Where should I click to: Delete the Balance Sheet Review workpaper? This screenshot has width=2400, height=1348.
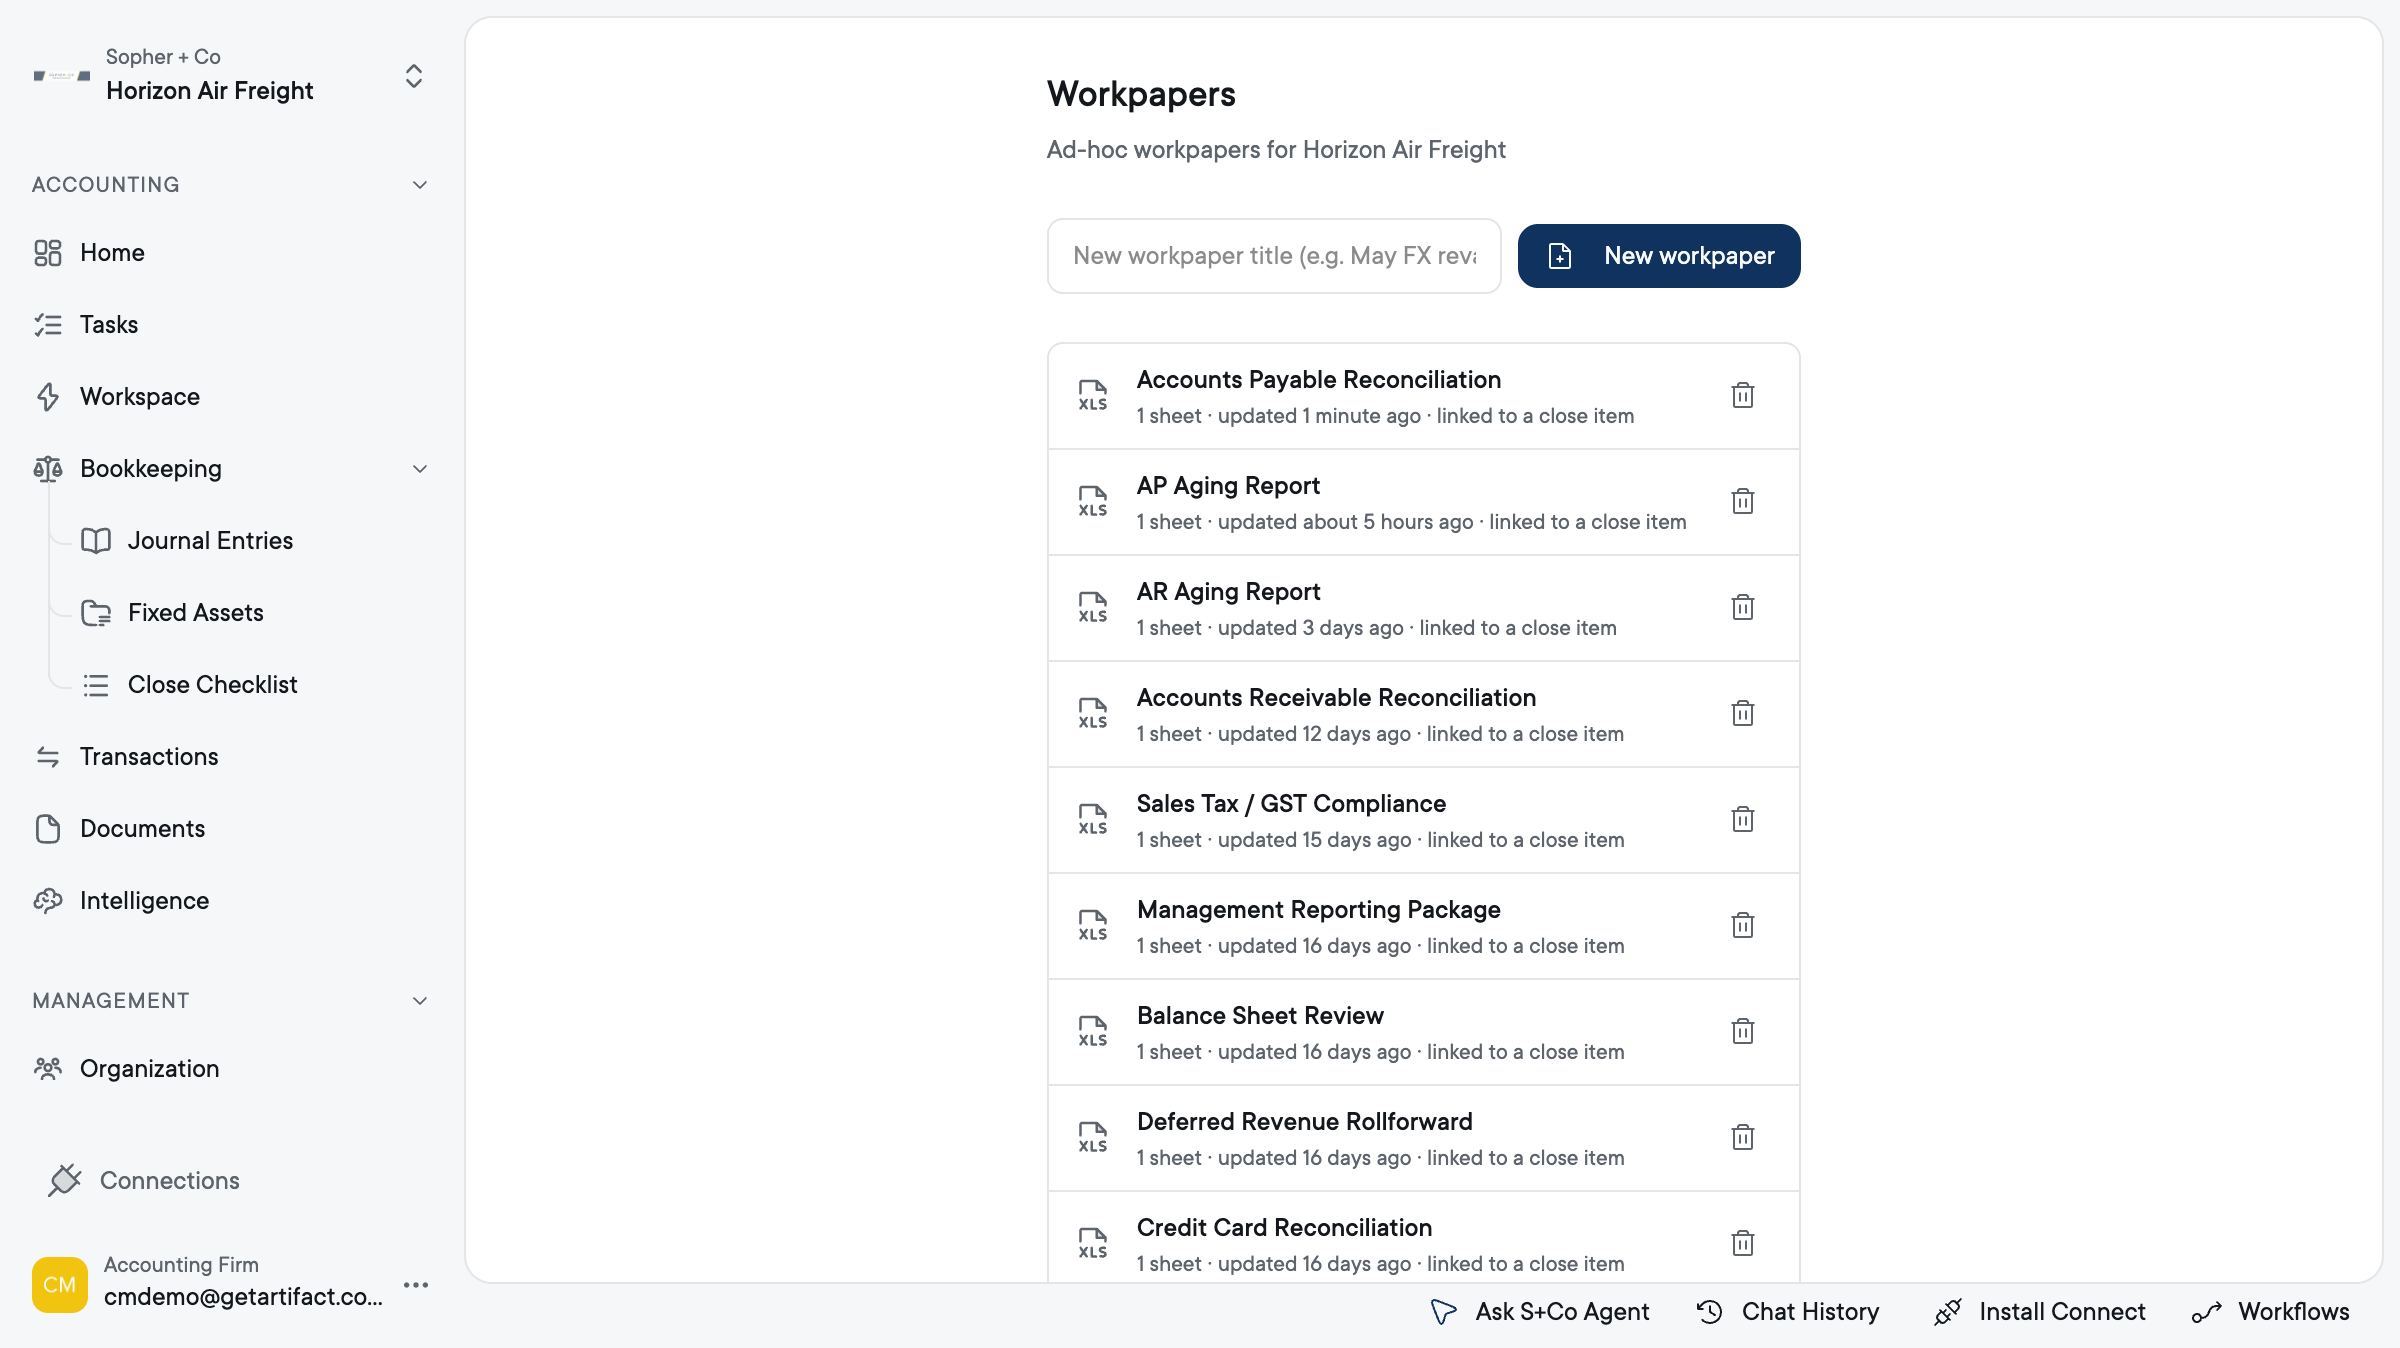(x=1742, y=1031)
